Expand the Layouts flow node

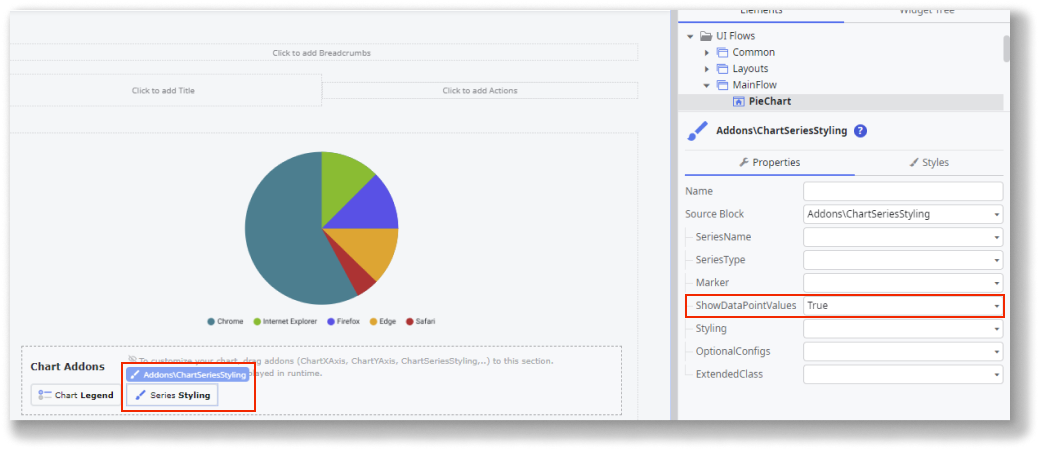point(707,68)
